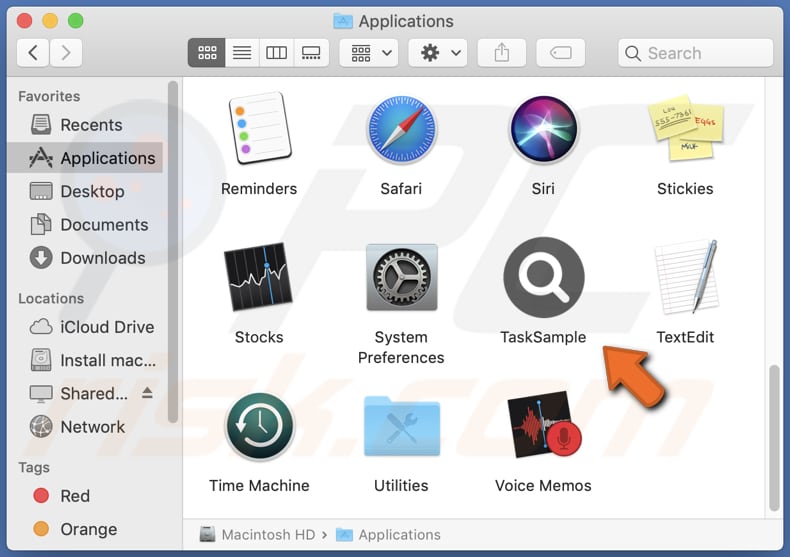The height and width of the screenshot is (557, 790).
Task: Select the Red tag
Action: [85, 496]
